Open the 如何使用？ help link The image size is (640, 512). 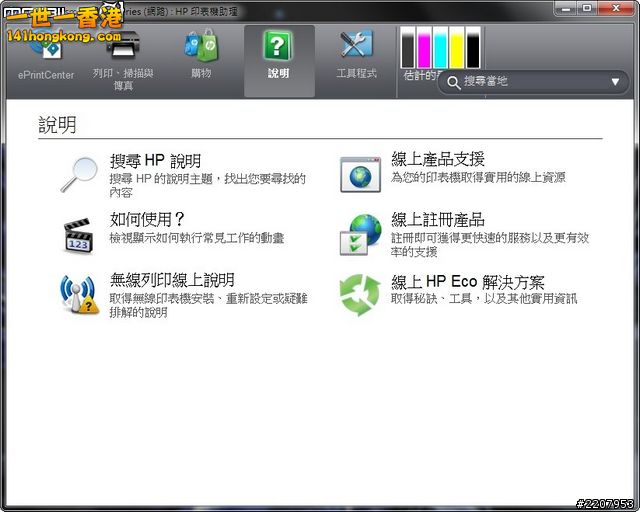(x=148, y=219)
